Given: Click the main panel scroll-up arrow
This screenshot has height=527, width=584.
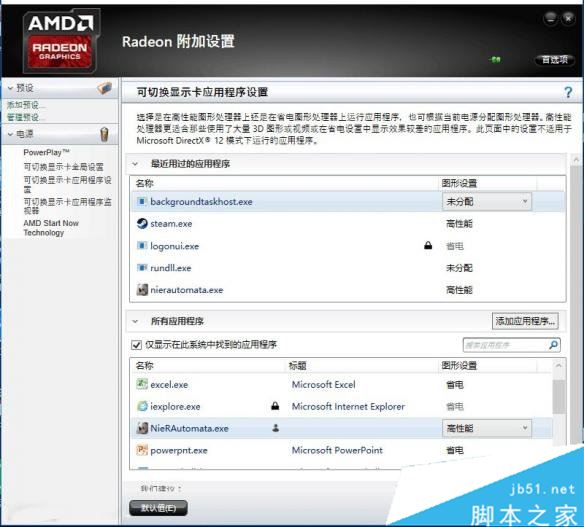Looking at the screenshot, I should (x=577, y=160).
